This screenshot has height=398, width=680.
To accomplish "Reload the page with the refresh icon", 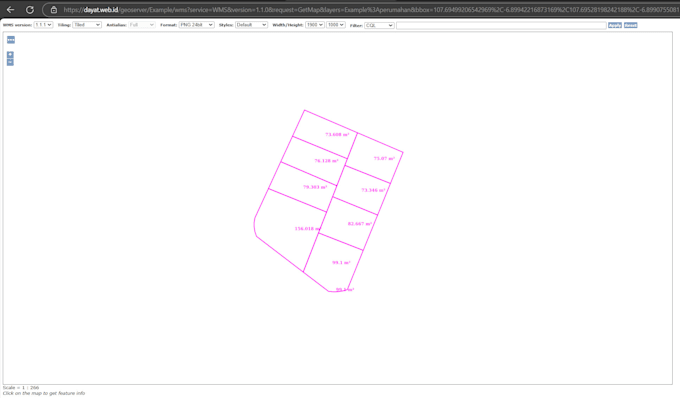I will (29, 10).
